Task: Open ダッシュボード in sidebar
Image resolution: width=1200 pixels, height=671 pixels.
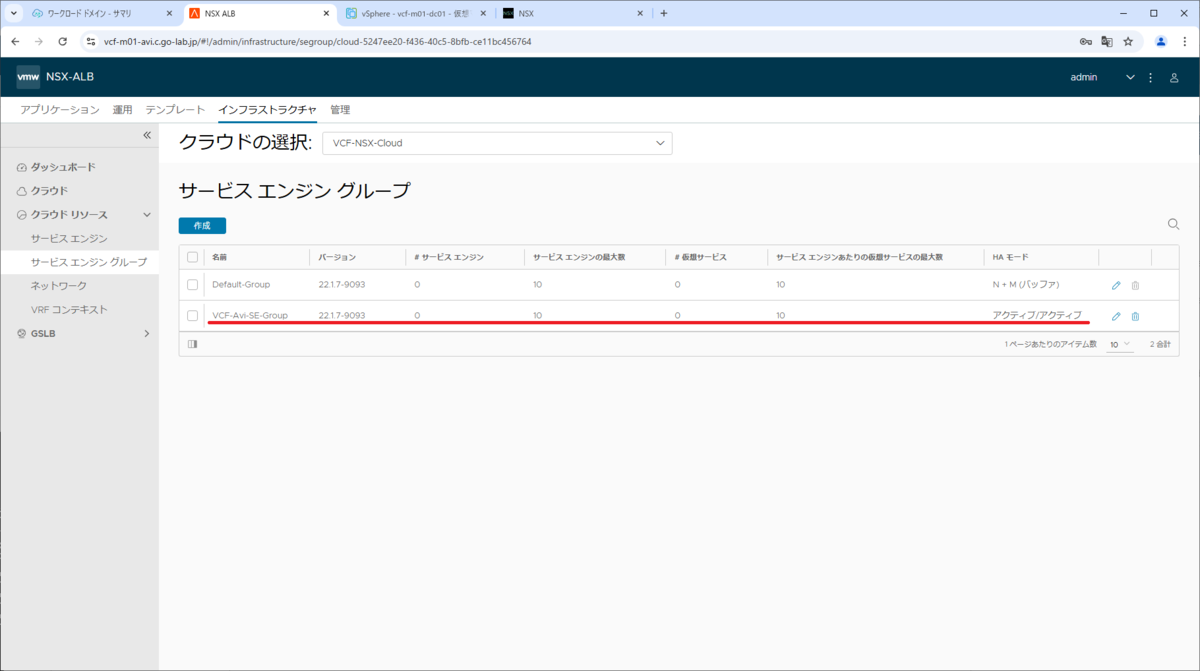Action: [x=63, y=167]
